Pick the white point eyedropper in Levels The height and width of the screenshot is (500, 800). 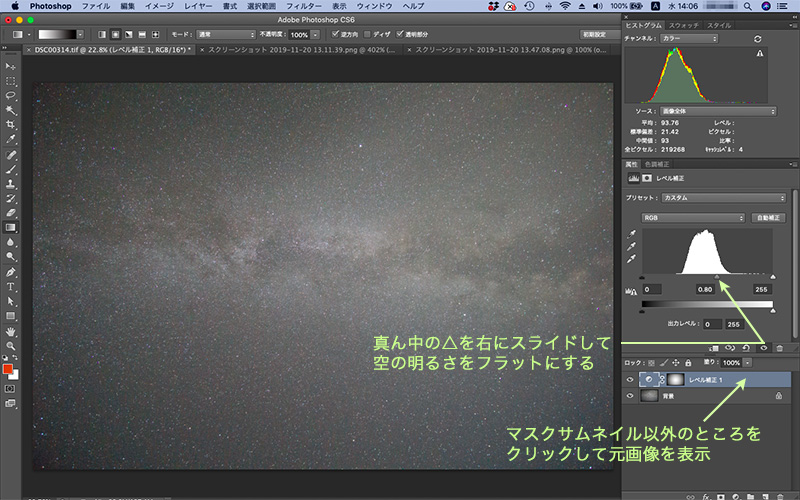point(632,259)
